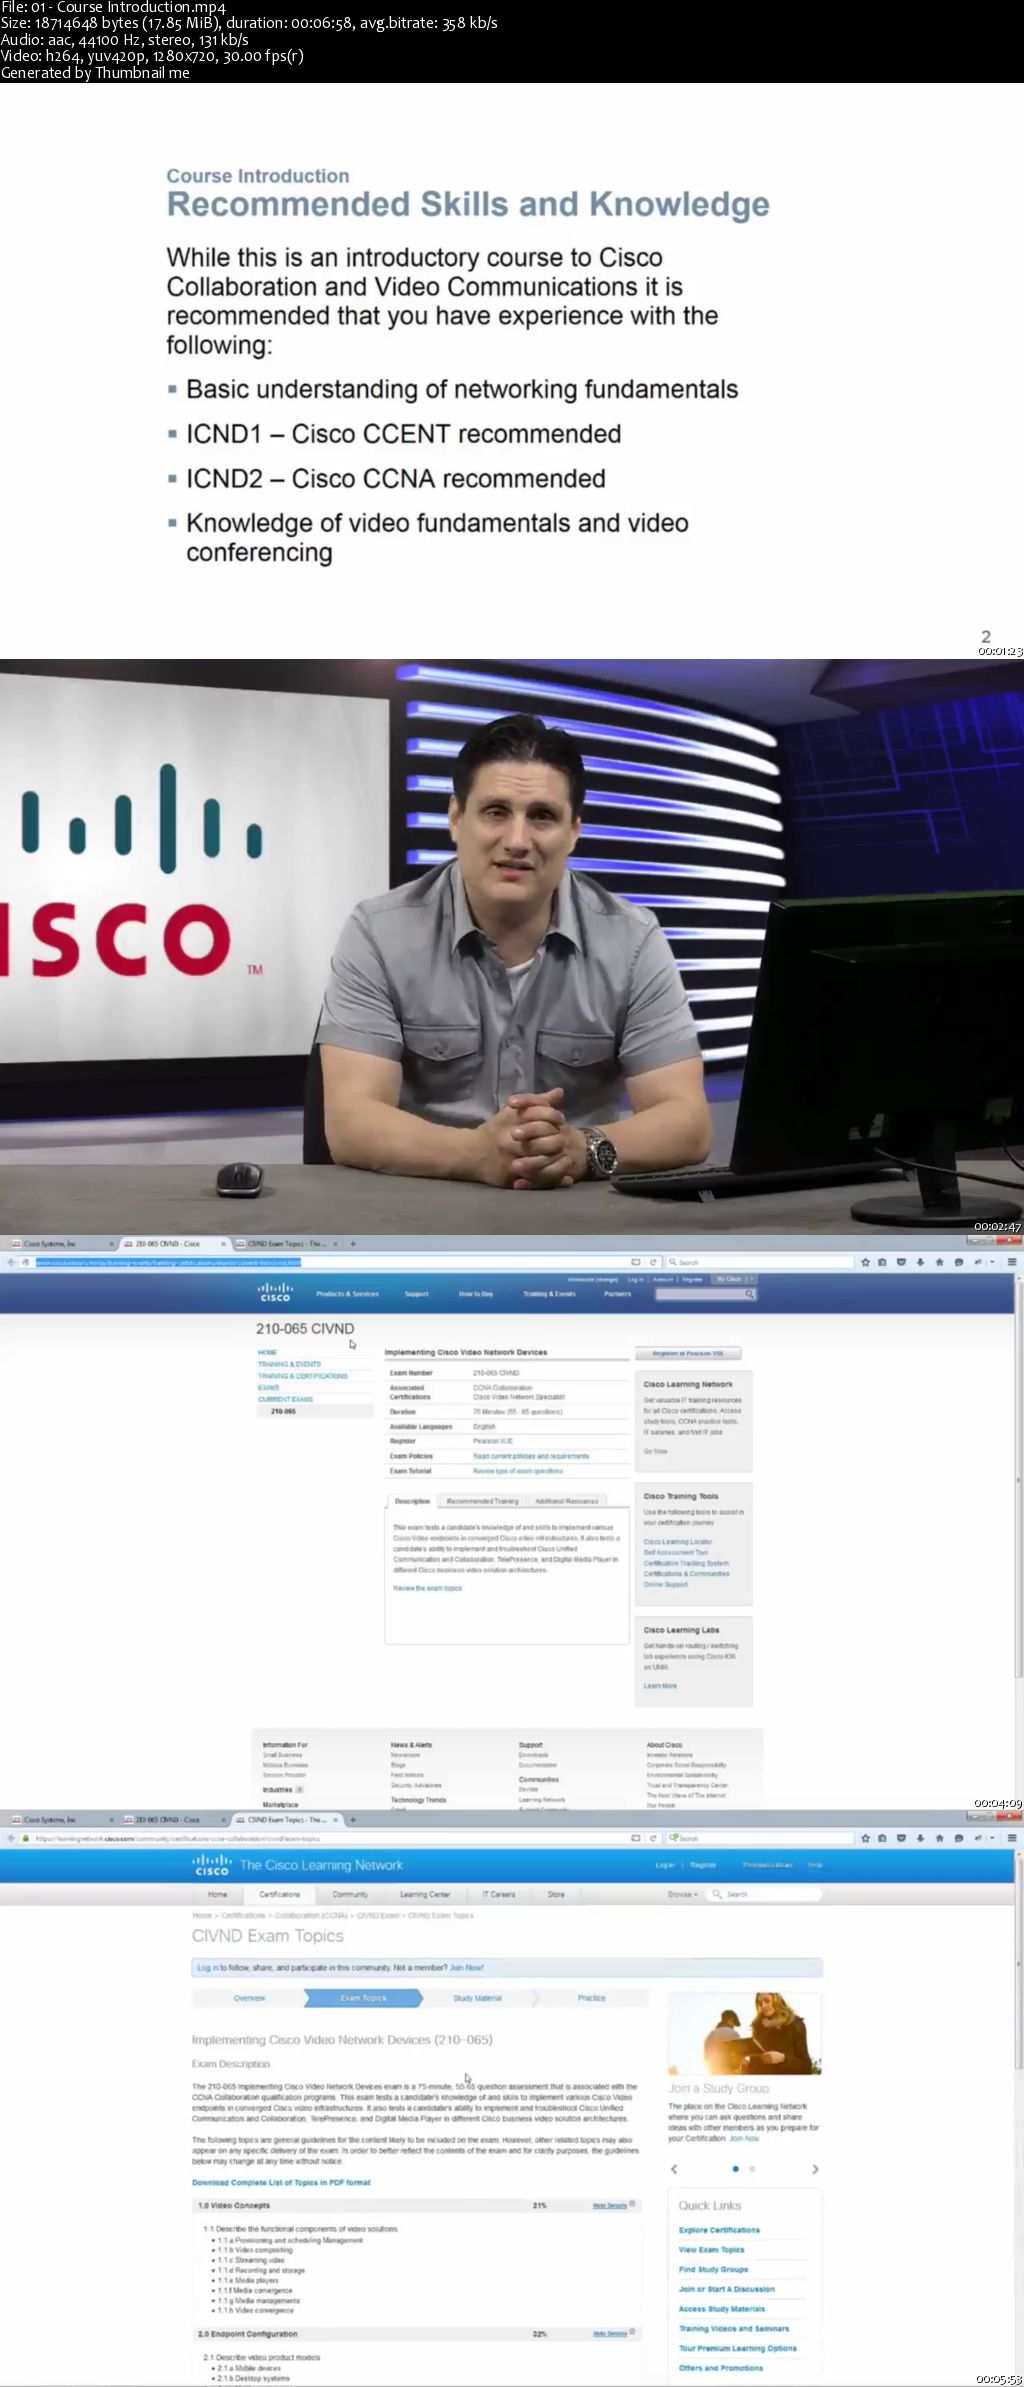The height and width of the screenshot is (2387, 1024).
Task: Click the Cisco logo on the CIVND page
Action: click(x=275, y=1292)
